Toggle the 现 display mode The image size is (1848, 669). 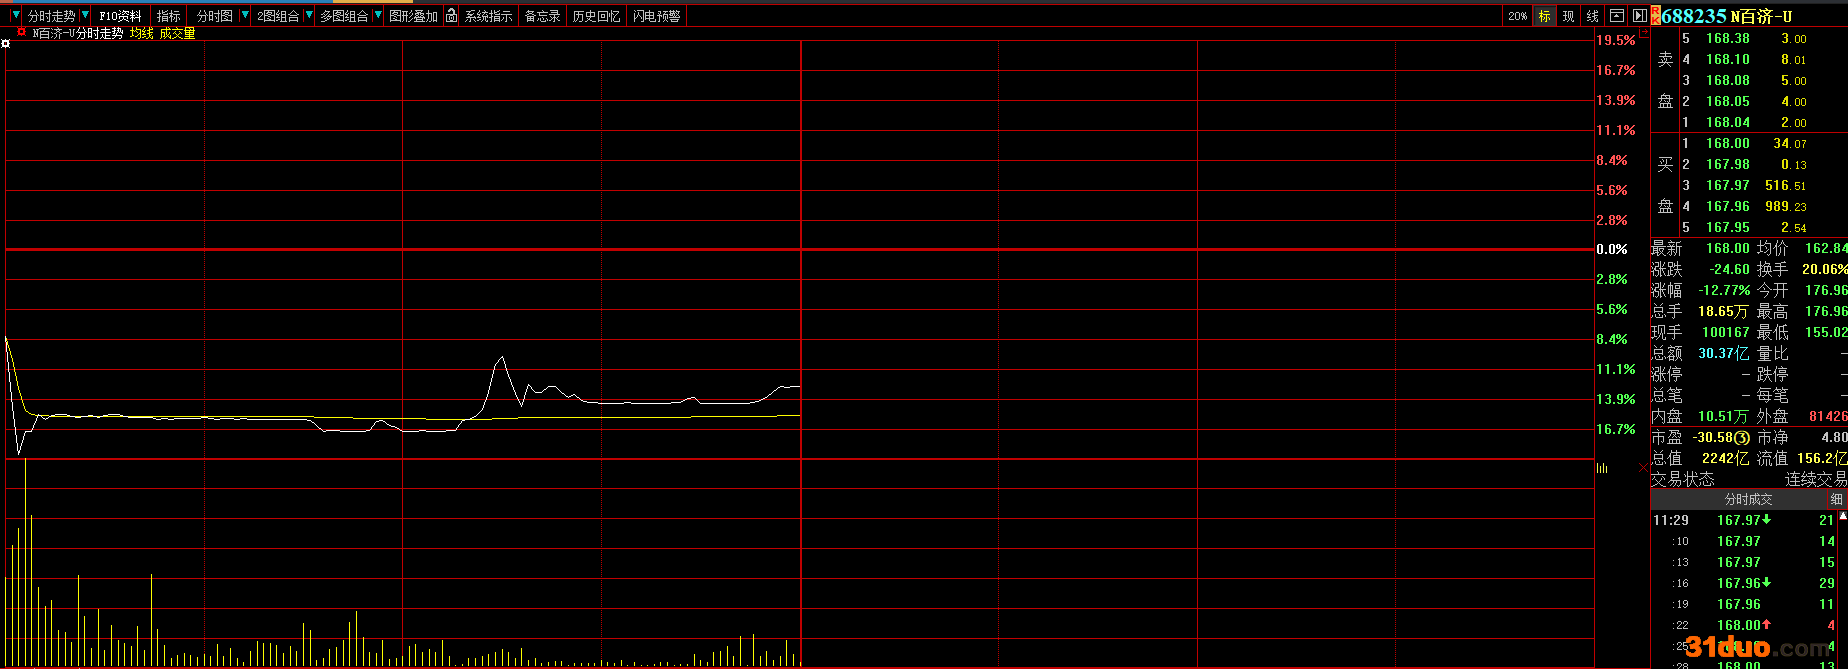(x=1568, y=16)
